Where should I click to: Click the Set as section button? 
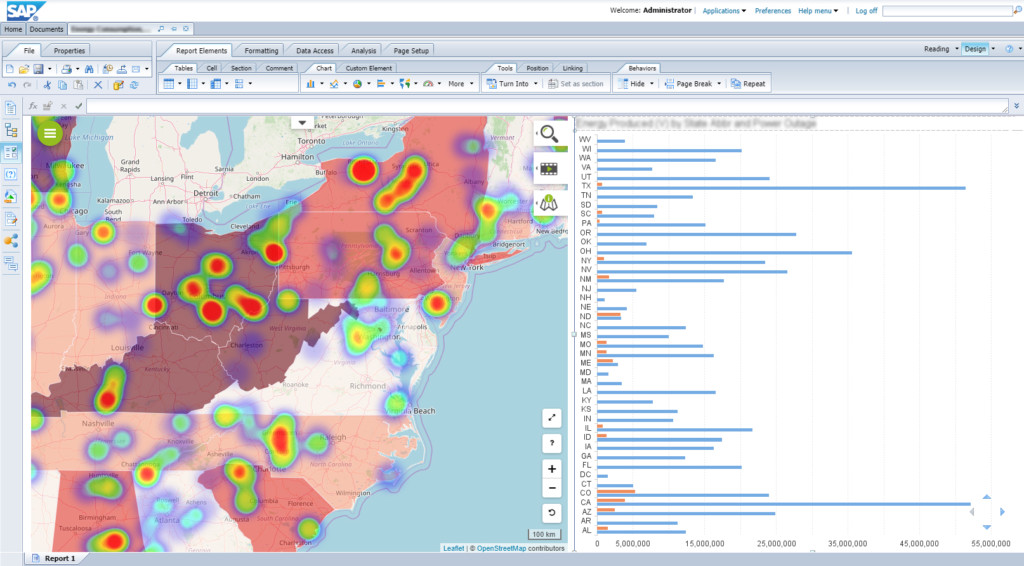(x=576, y=84)
